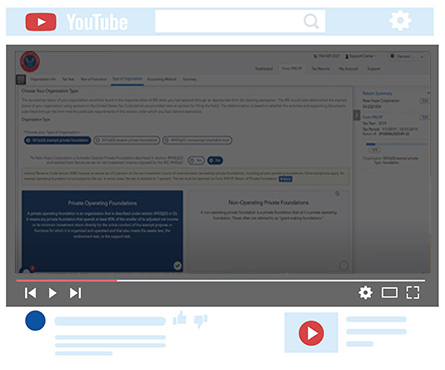Expand the Return Summary side panel arrow
This screenshot has width=445, height=370.
click(x=357, y=115)
